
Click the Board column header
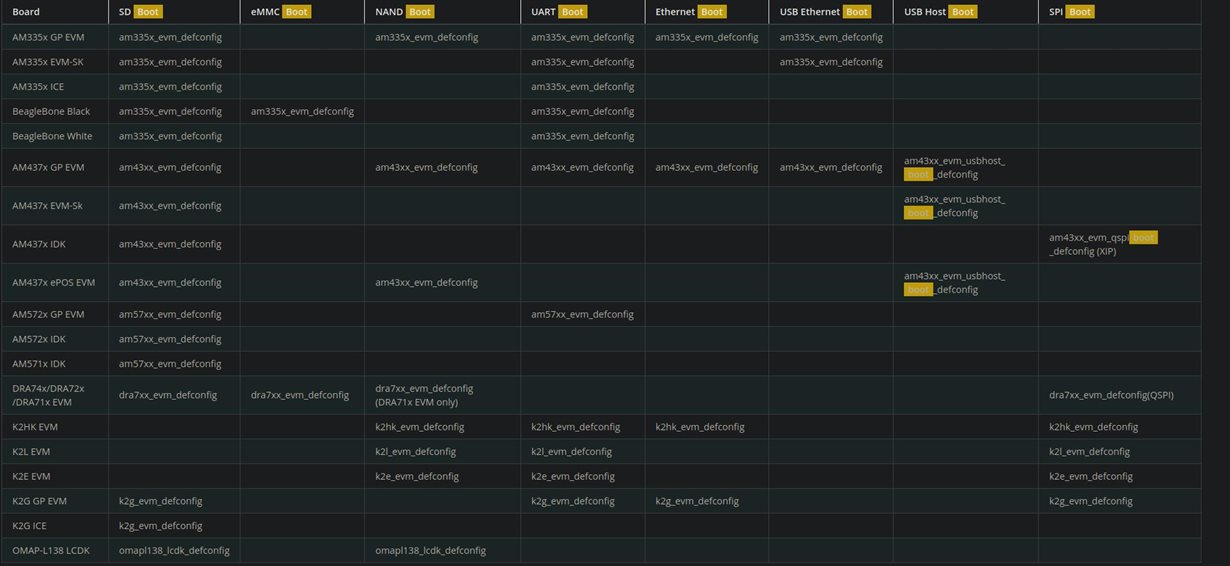[x=26, y=12]
